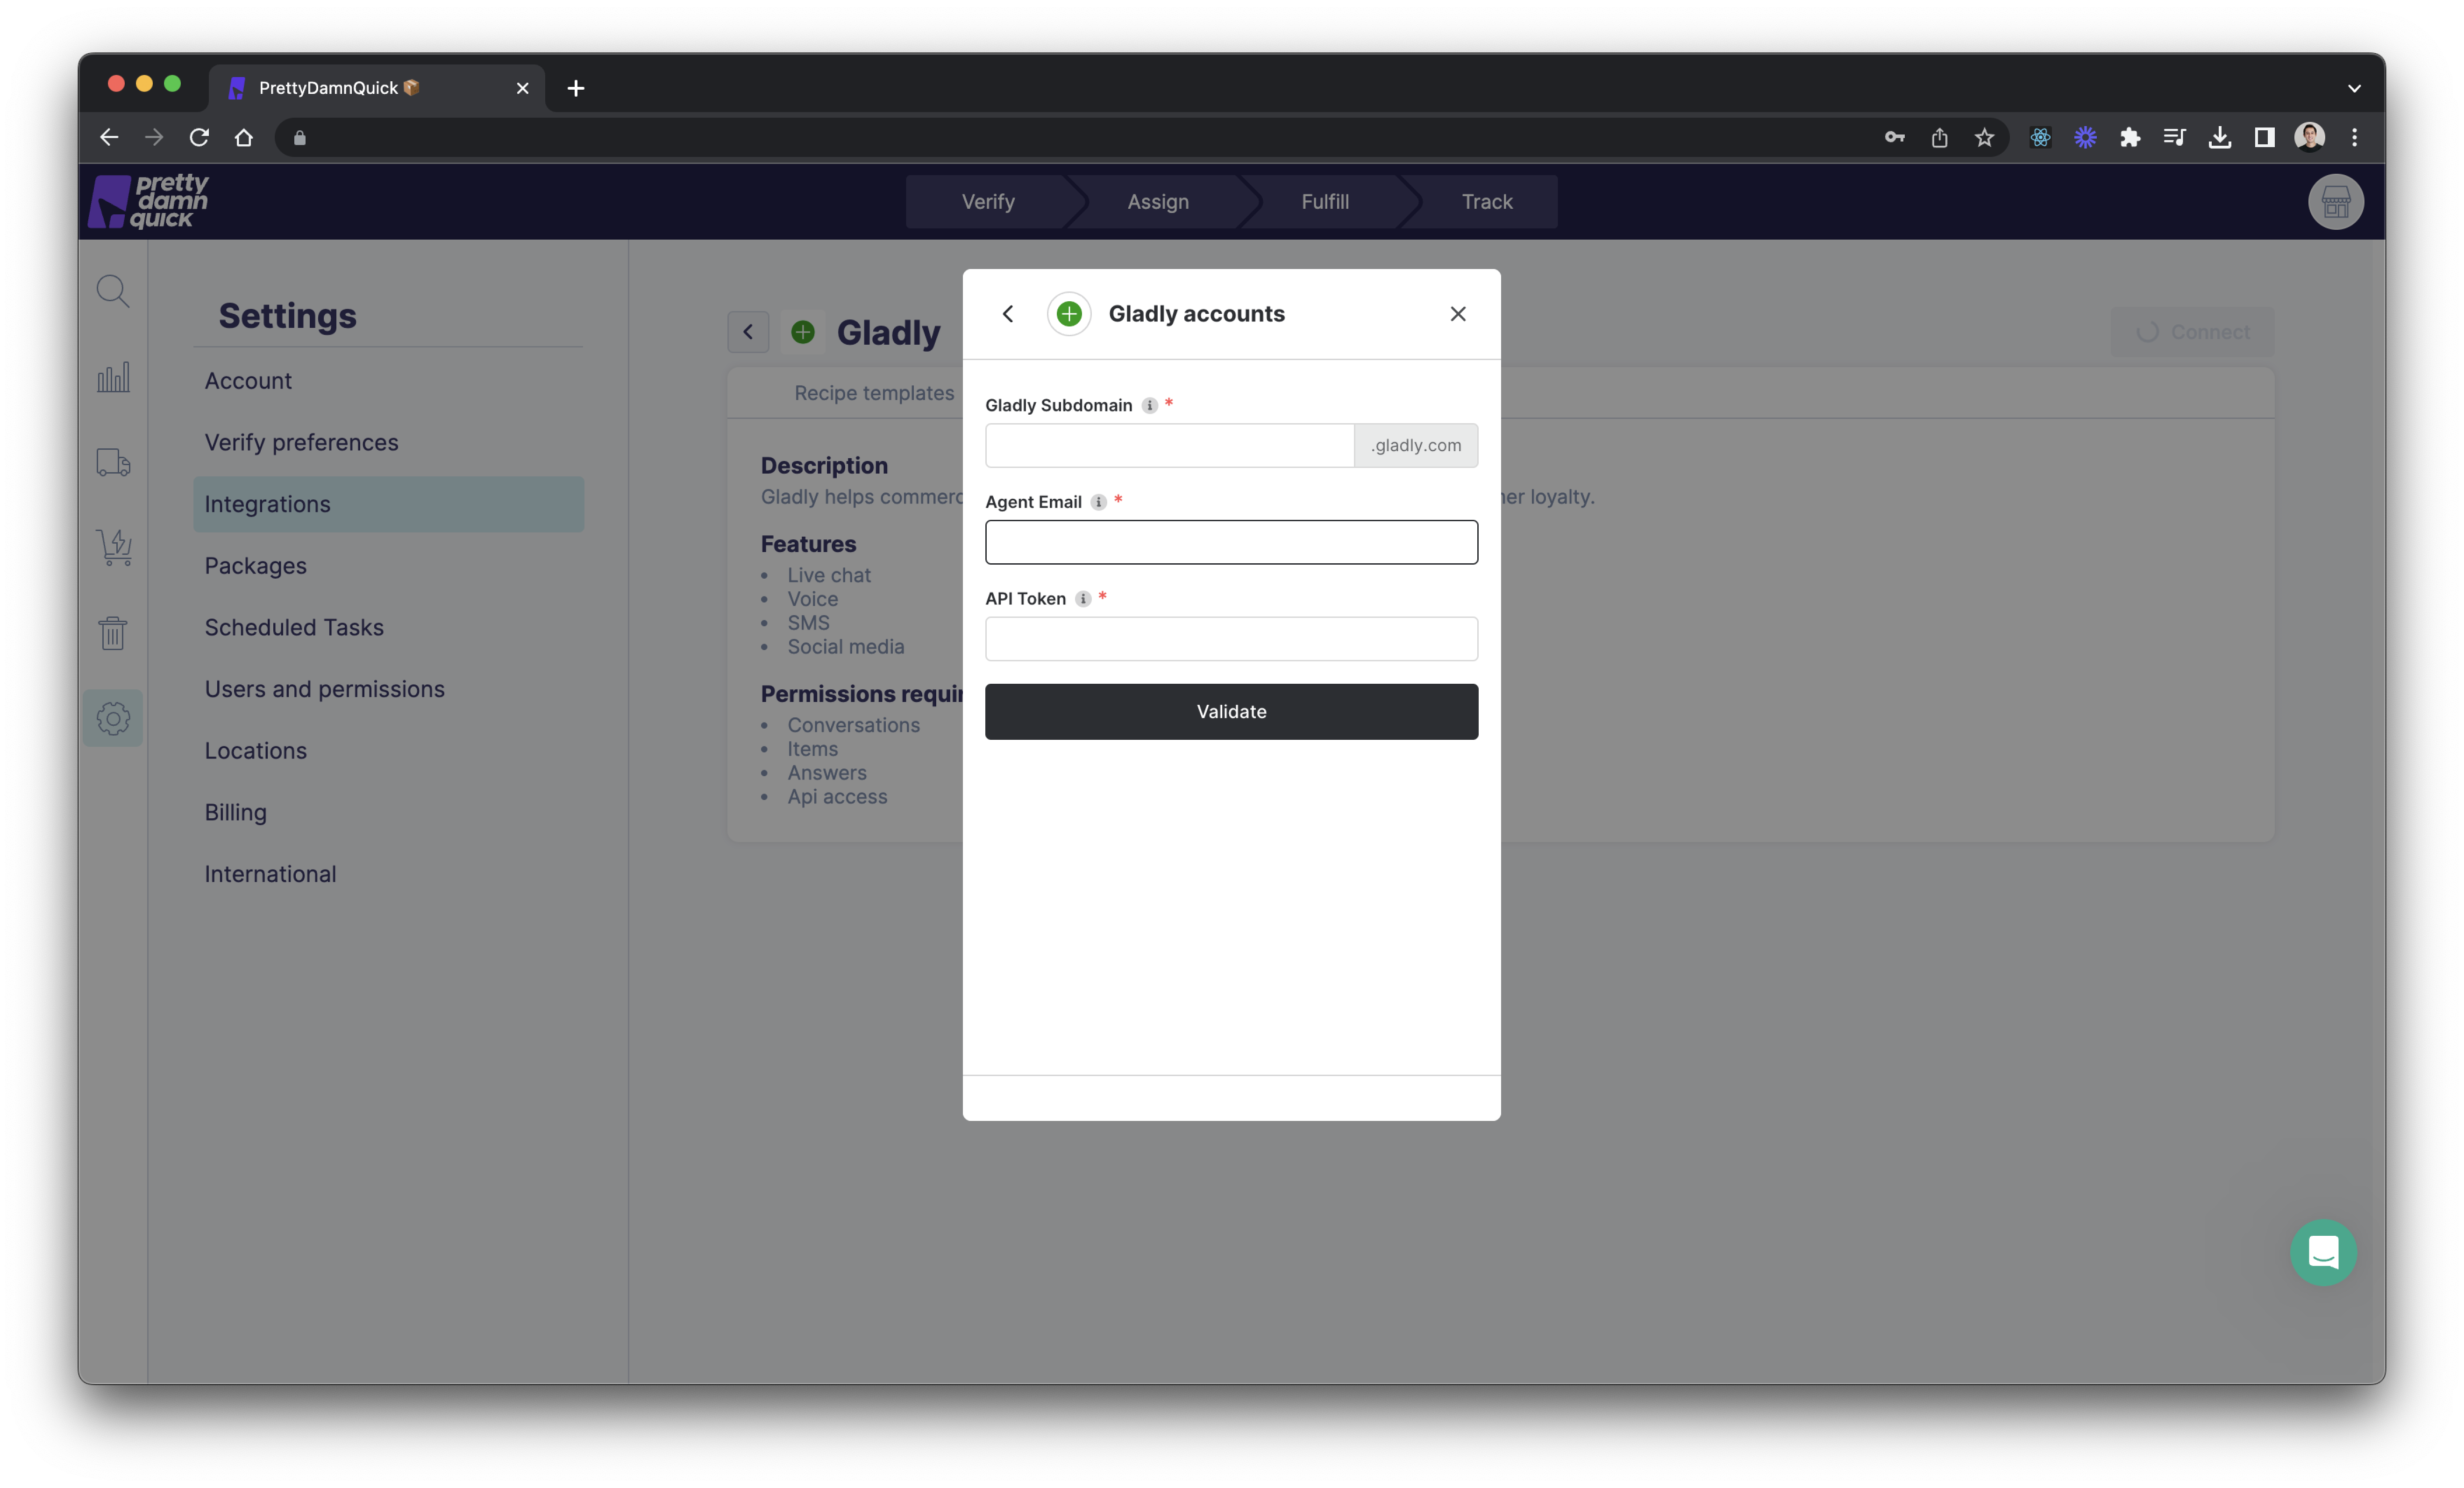
Task: Open the Verify preferences settings item
Action: click(x=301, y=442)
